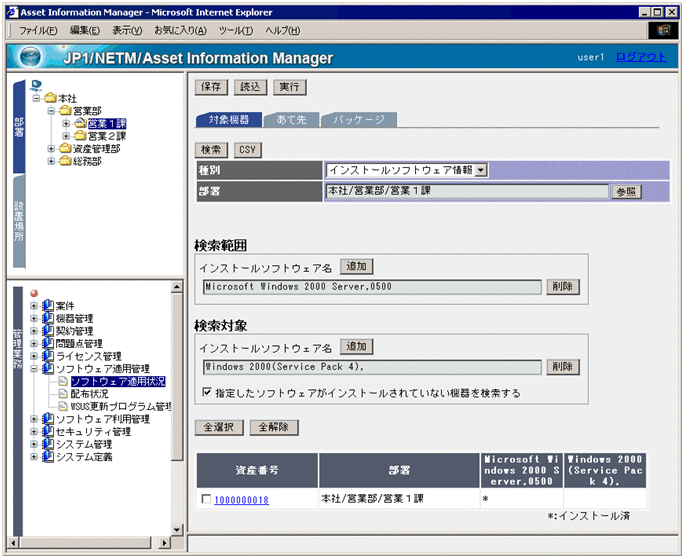Click the Windows logo throbber in menu bar
Viewport: 685px width, 559px height.
click(x=663, y=30)
